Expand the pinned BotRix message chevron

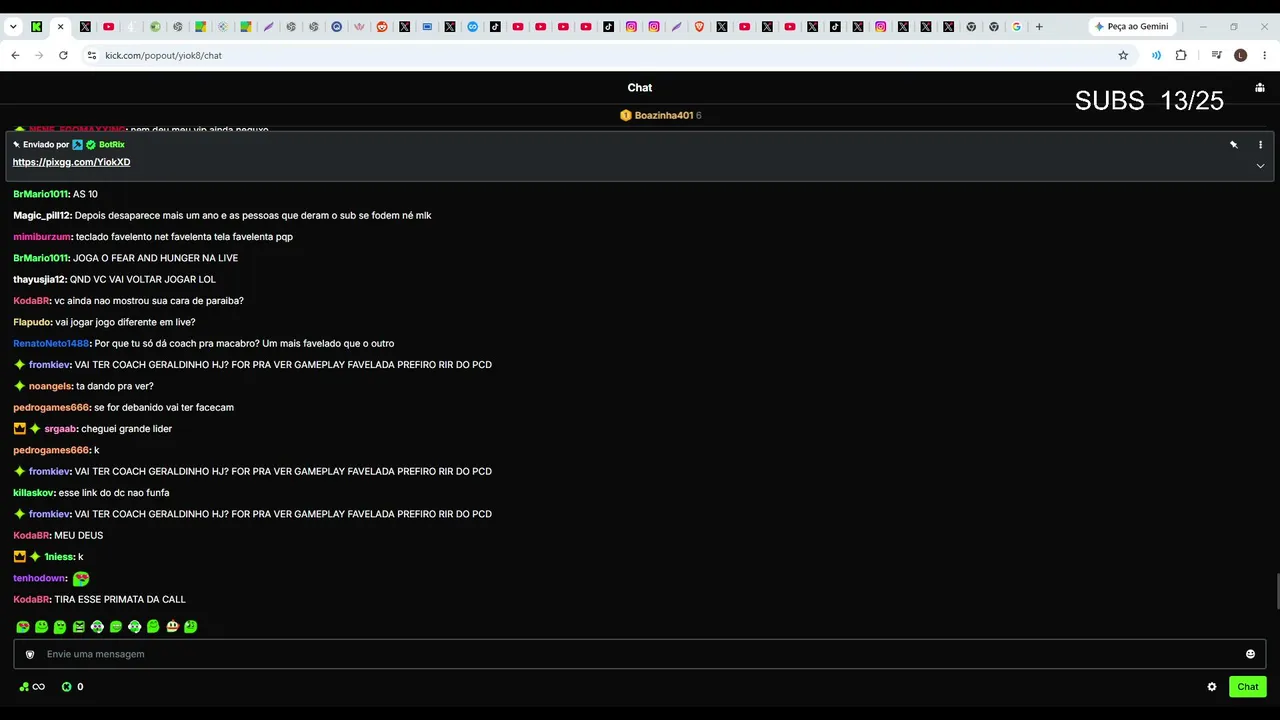[x=1260, y=166]
